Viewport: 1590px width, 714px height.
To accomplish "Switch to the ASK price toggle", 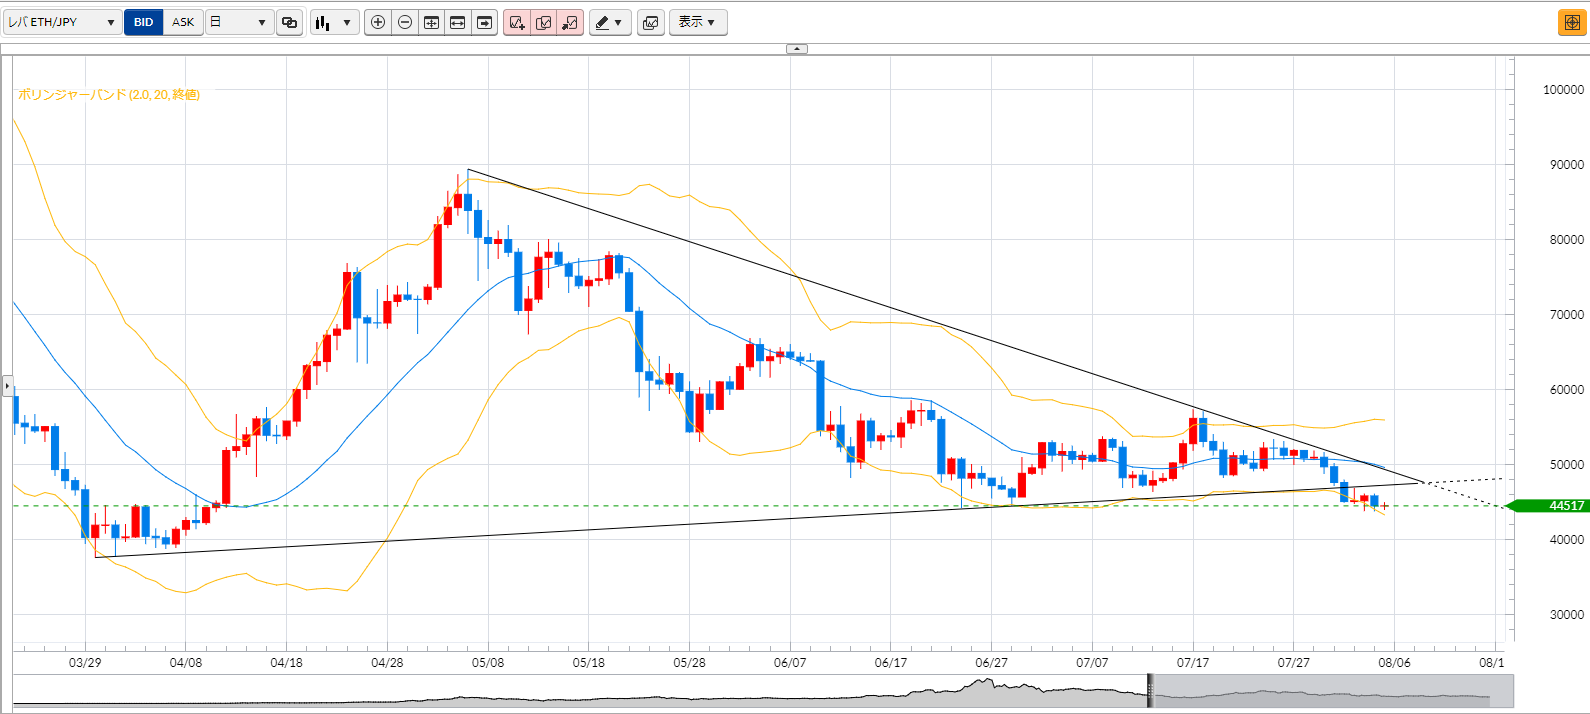I will pyautogui.click(x=183, y=22).
